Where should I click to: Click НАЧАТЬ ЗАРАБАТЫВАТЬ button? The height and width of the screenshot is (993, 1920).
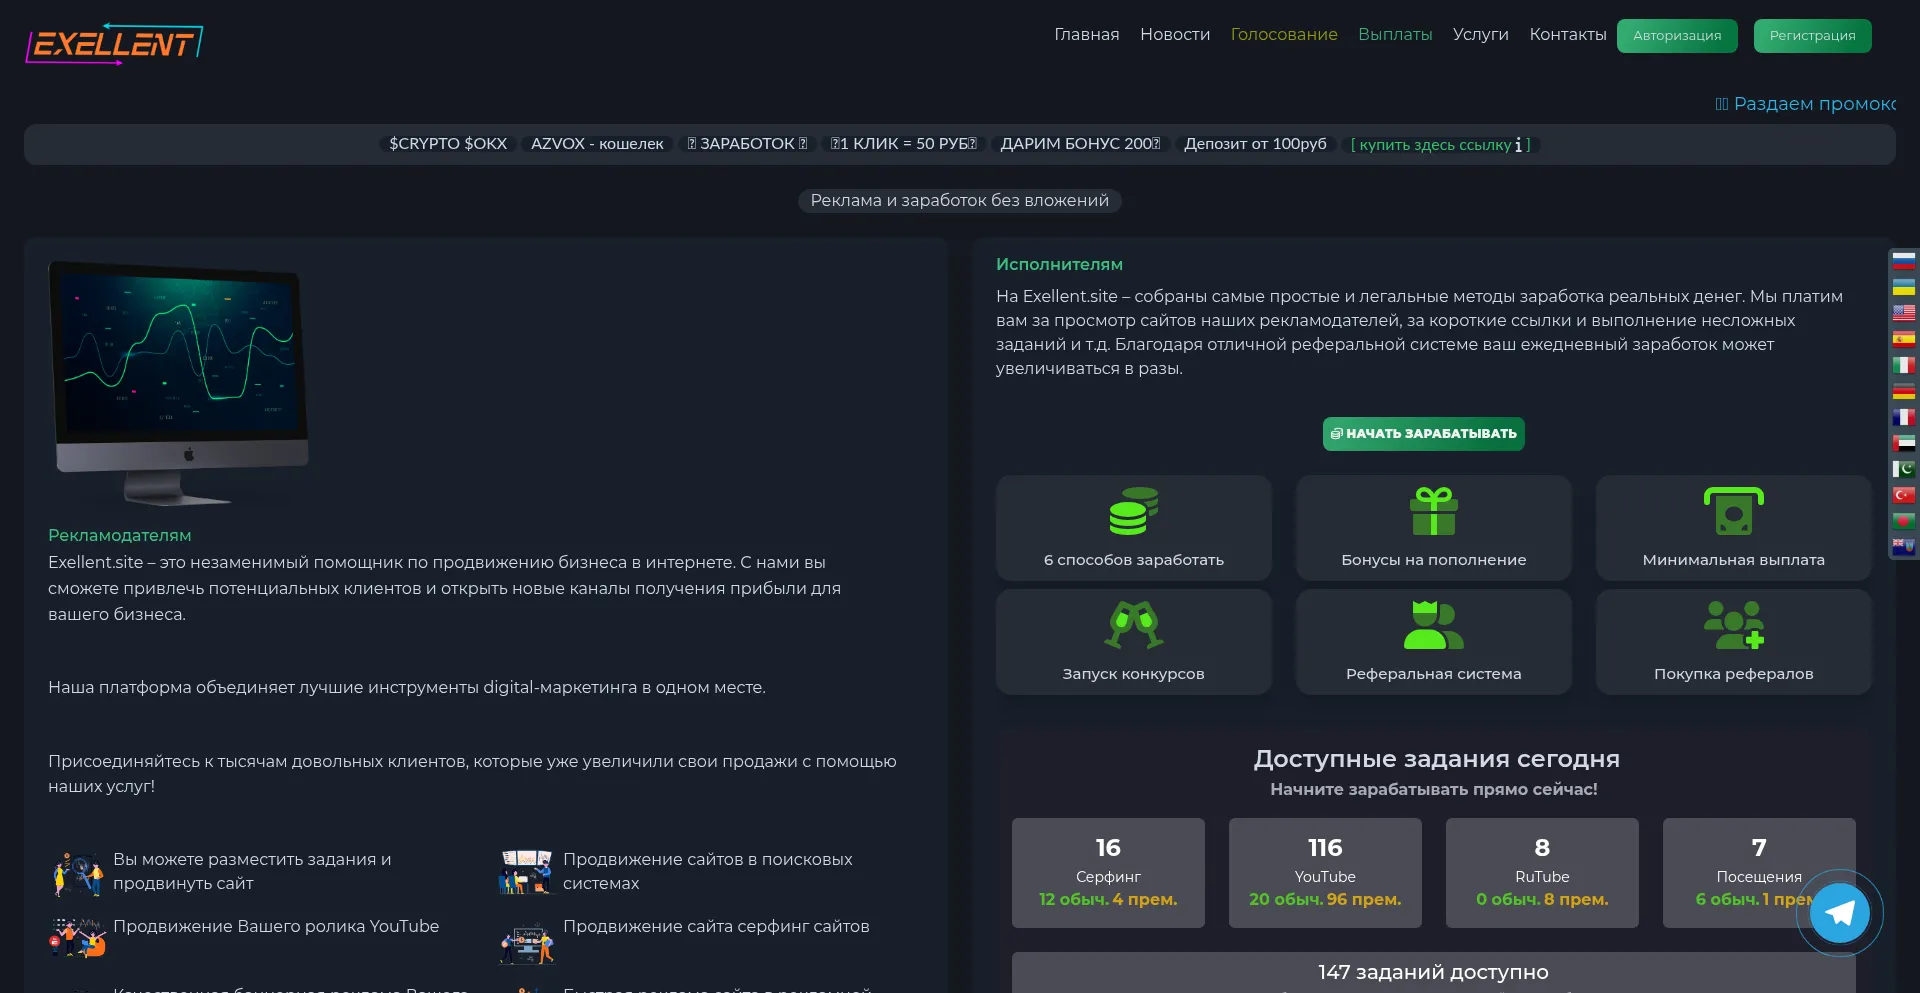coord(1423,434)
